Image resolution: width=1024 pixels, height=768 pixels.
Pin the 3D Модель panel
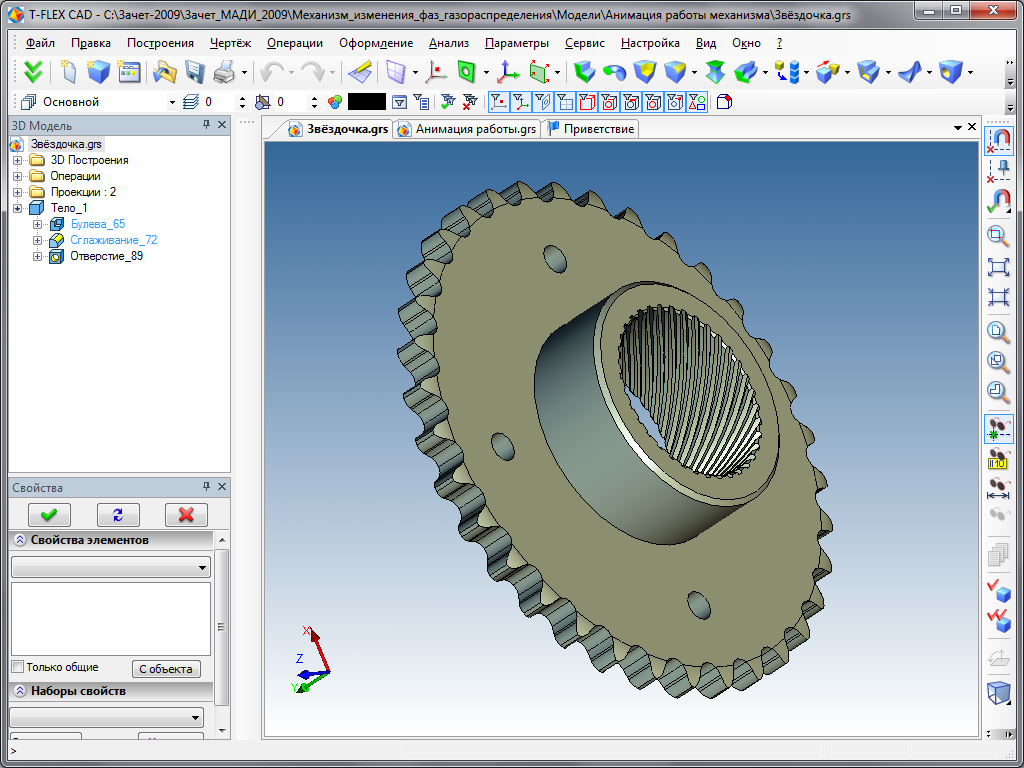click(207, 125)
